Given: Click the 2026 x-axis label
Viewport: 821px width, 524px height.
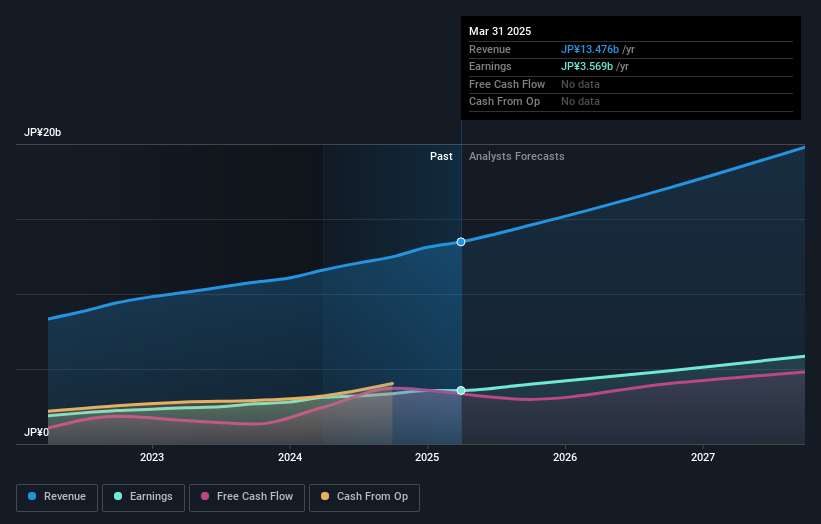Looking at the screenshot, I should click(565, 458).
